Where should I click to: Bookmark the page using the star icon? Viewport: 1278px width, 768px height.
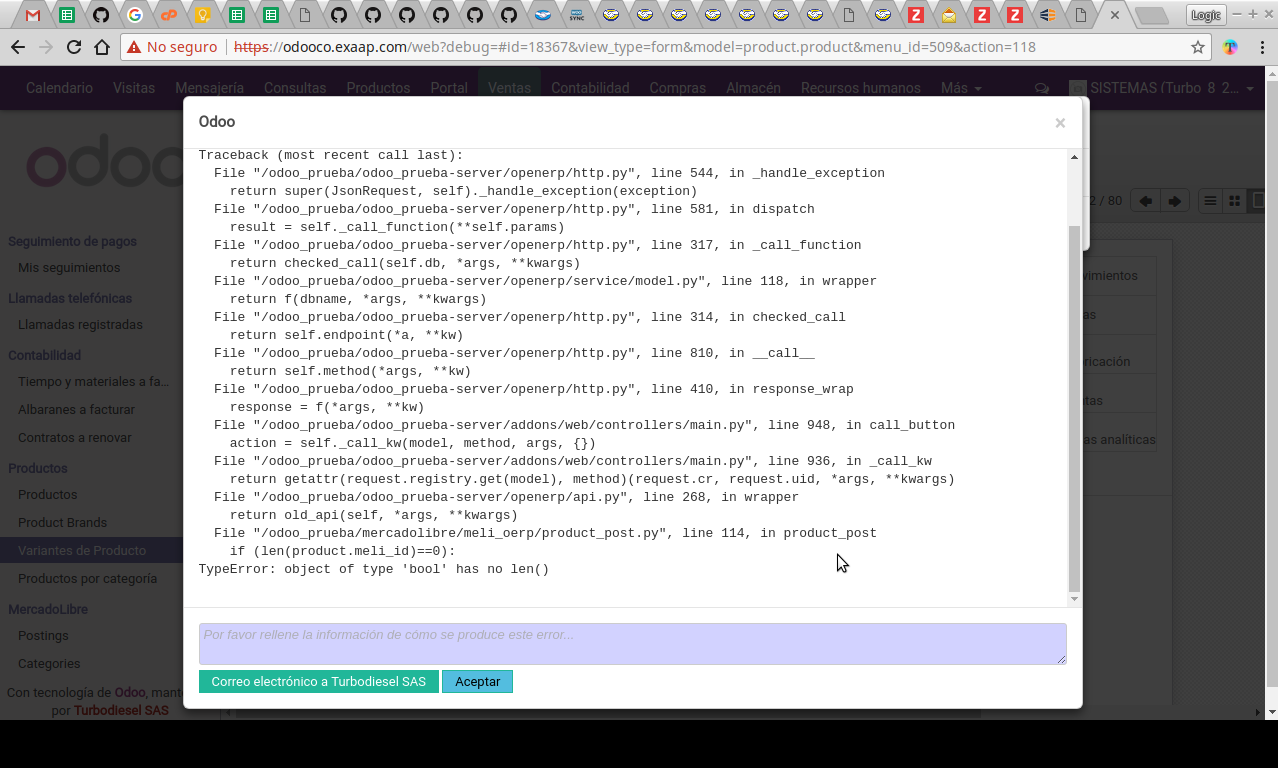1199,46
